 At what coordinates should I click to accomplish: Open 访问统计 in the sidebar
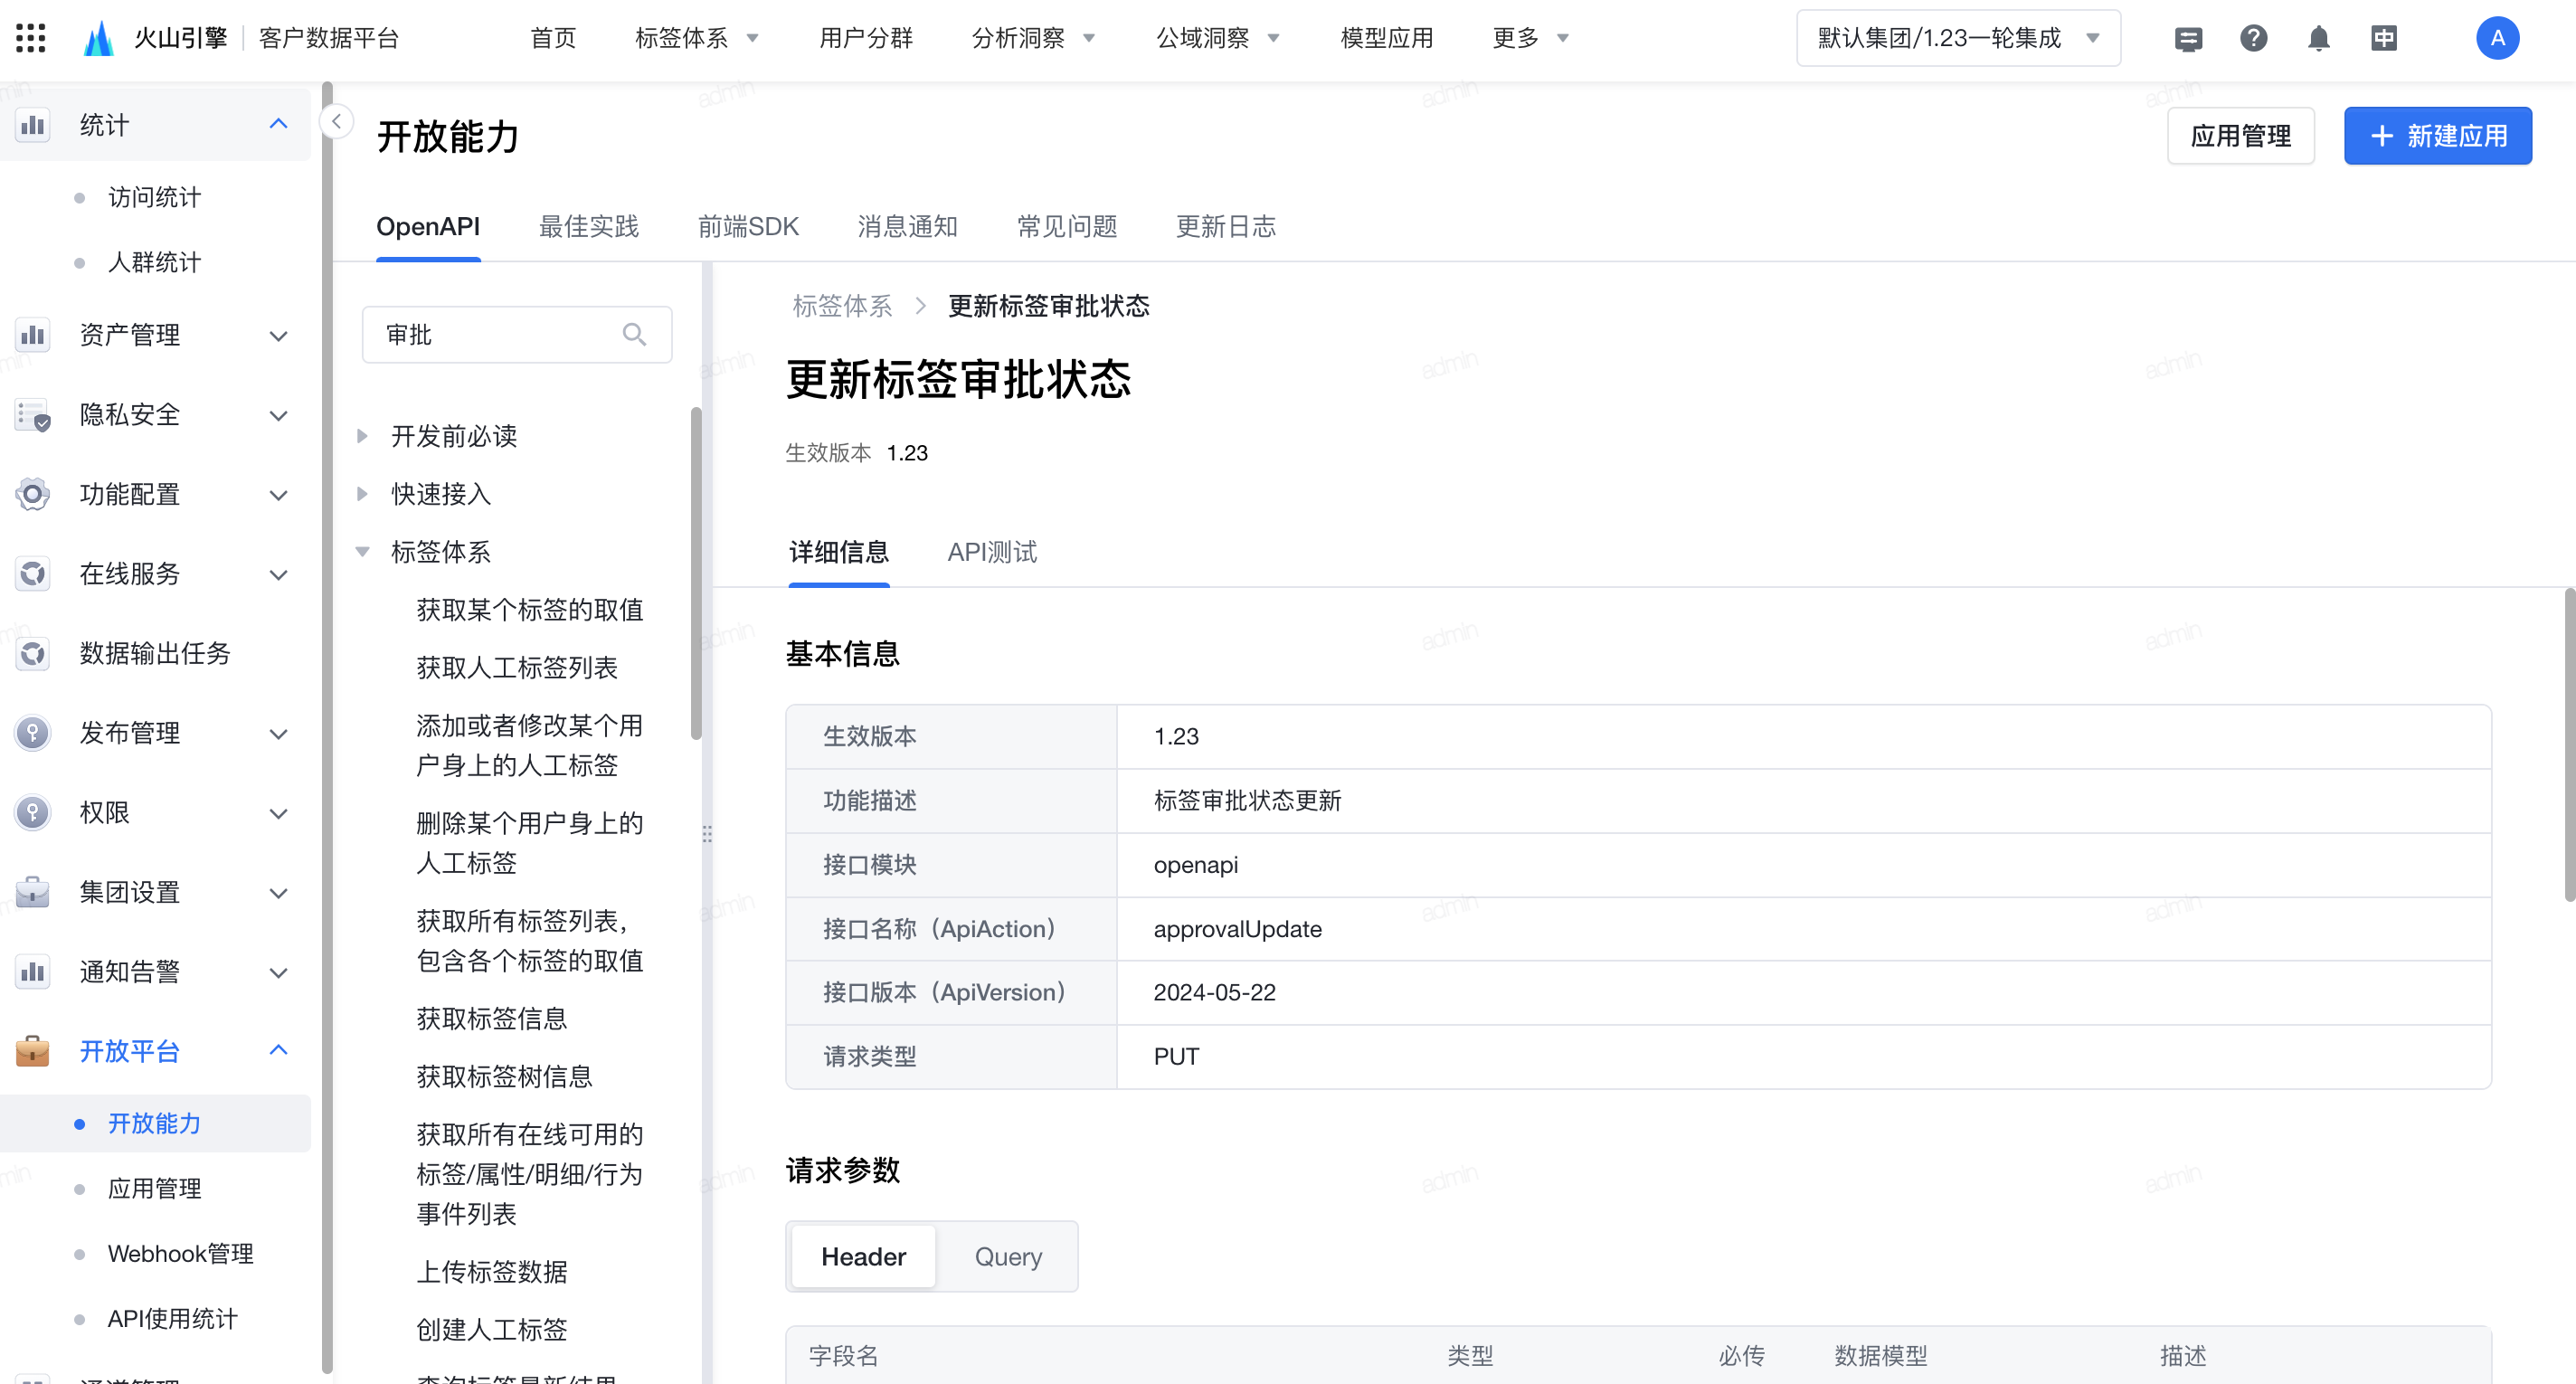[x=154, y=197]
